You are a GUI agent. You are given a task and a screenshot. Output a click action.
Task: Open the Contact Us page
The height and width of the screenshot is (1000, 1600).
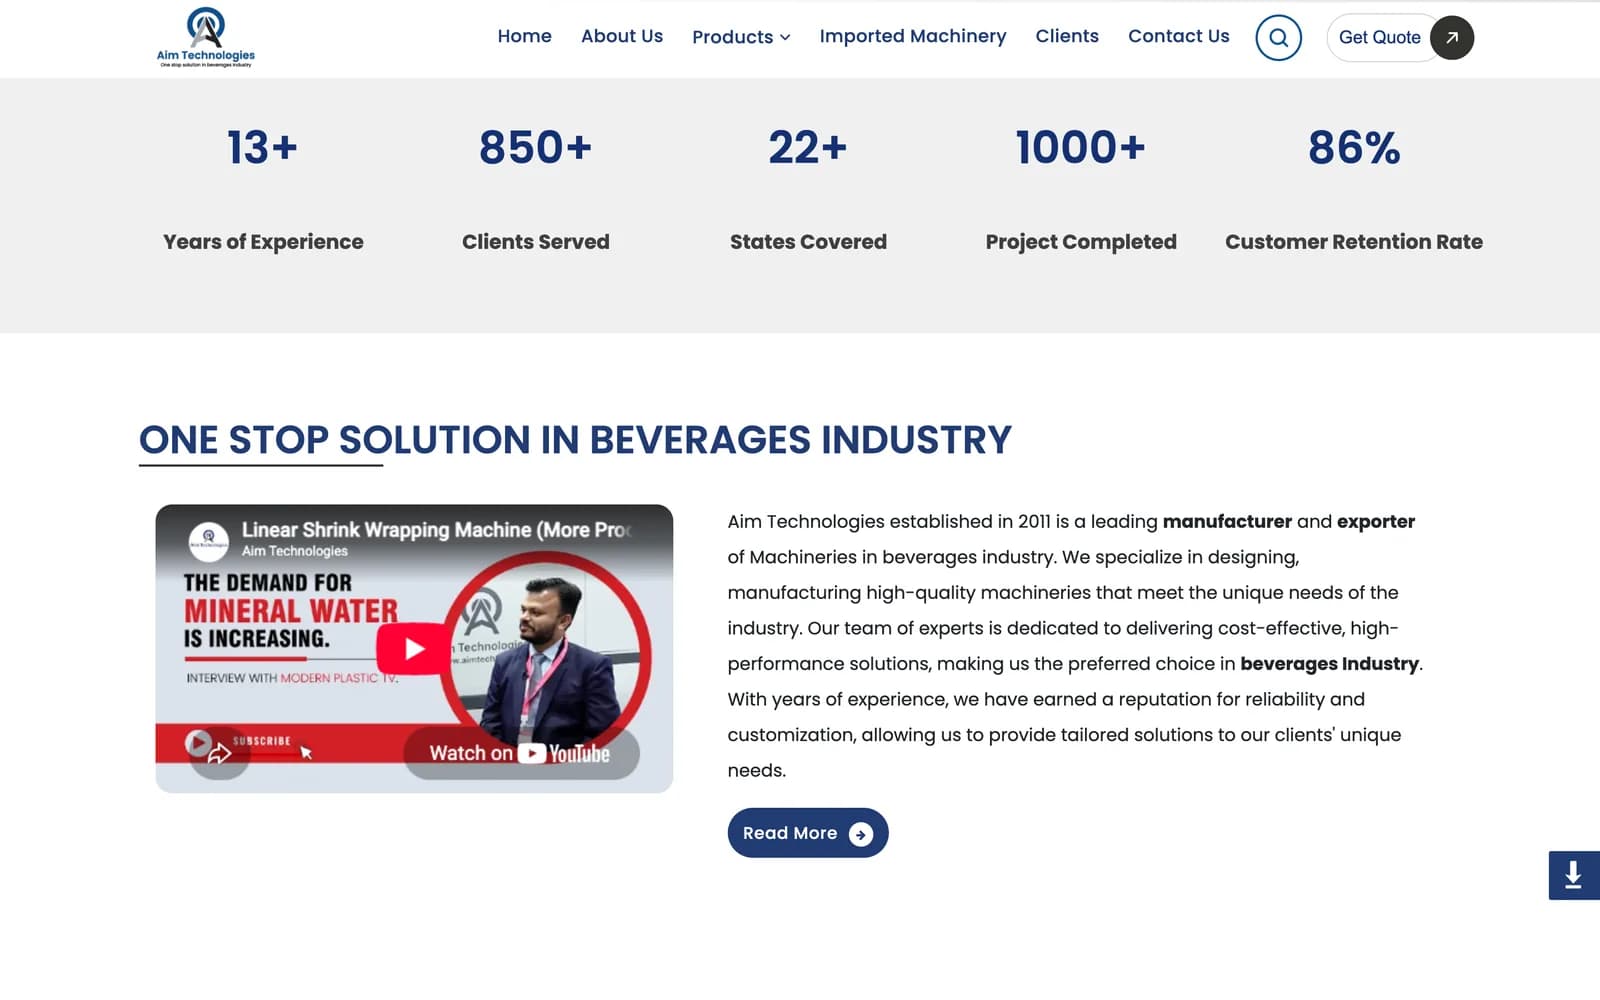(1179, 36)
